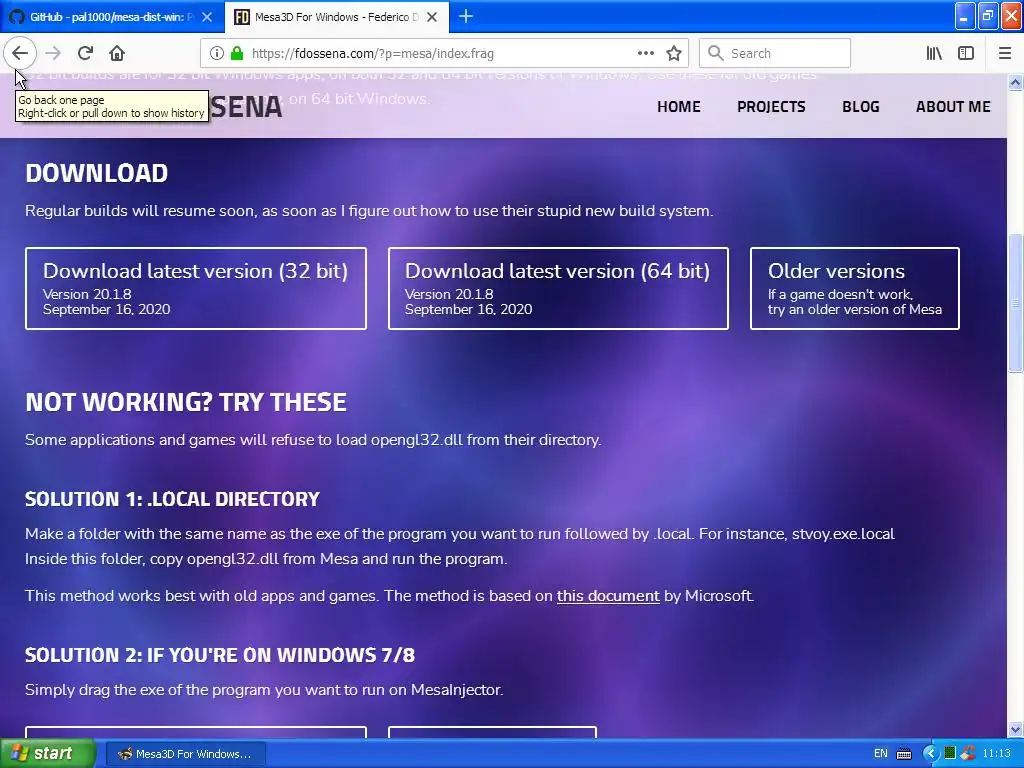Open the Older versions box
Viewport: 1024px width, 768px height.
pyautogui.click(x=855, y=289)
